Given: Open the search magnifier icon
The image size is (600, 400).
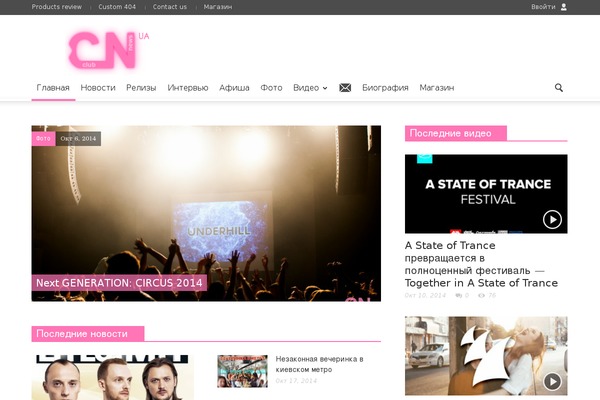Looking at the screenshot, I should tap(559, 88).
